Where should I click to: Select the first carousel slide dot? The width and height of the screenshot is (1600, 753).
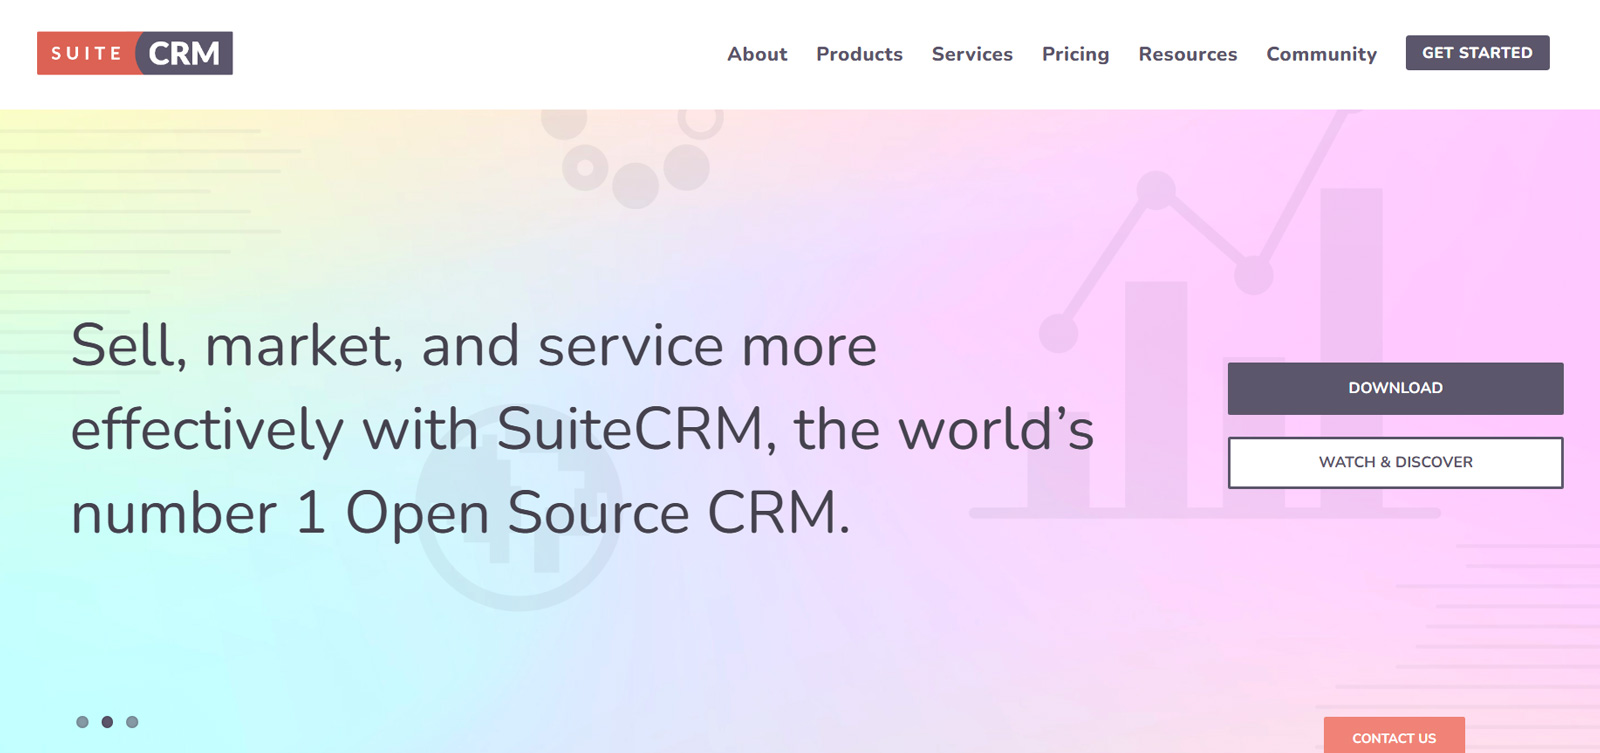[82, 722]
